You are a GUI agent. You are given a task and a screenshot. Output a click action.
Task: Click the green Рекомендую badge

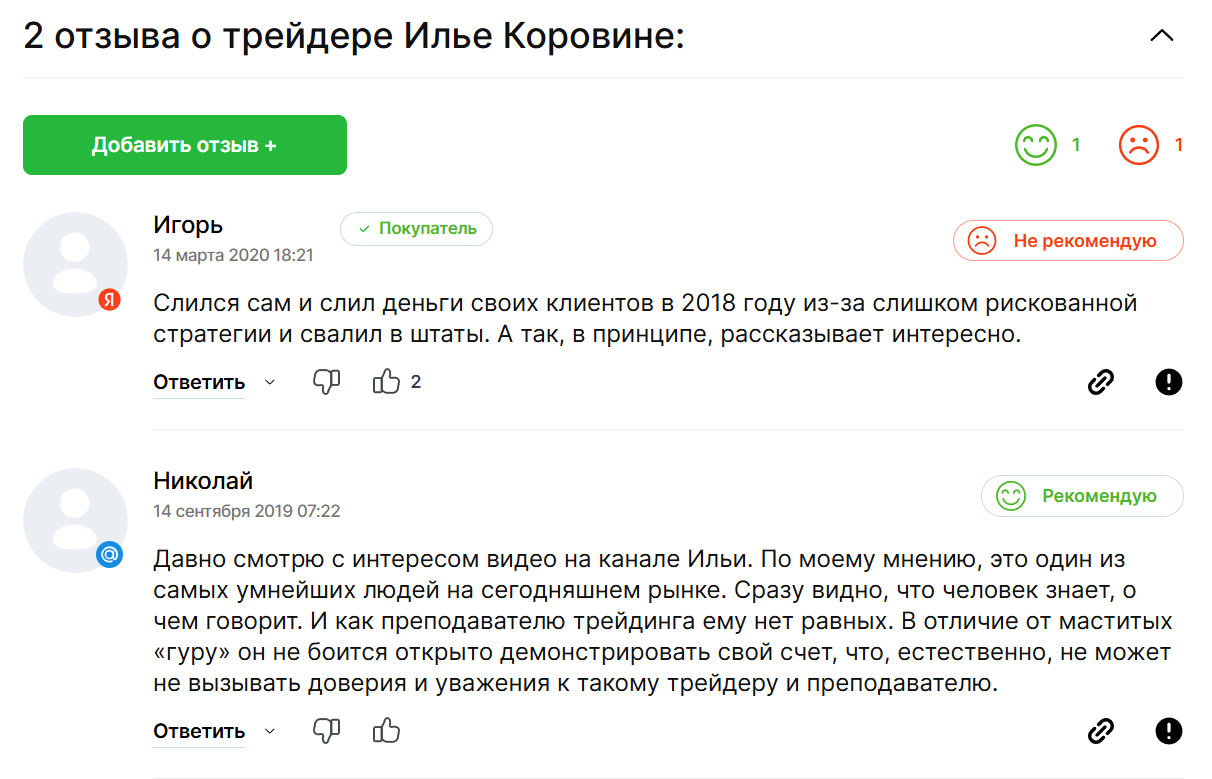(1082, 496)
